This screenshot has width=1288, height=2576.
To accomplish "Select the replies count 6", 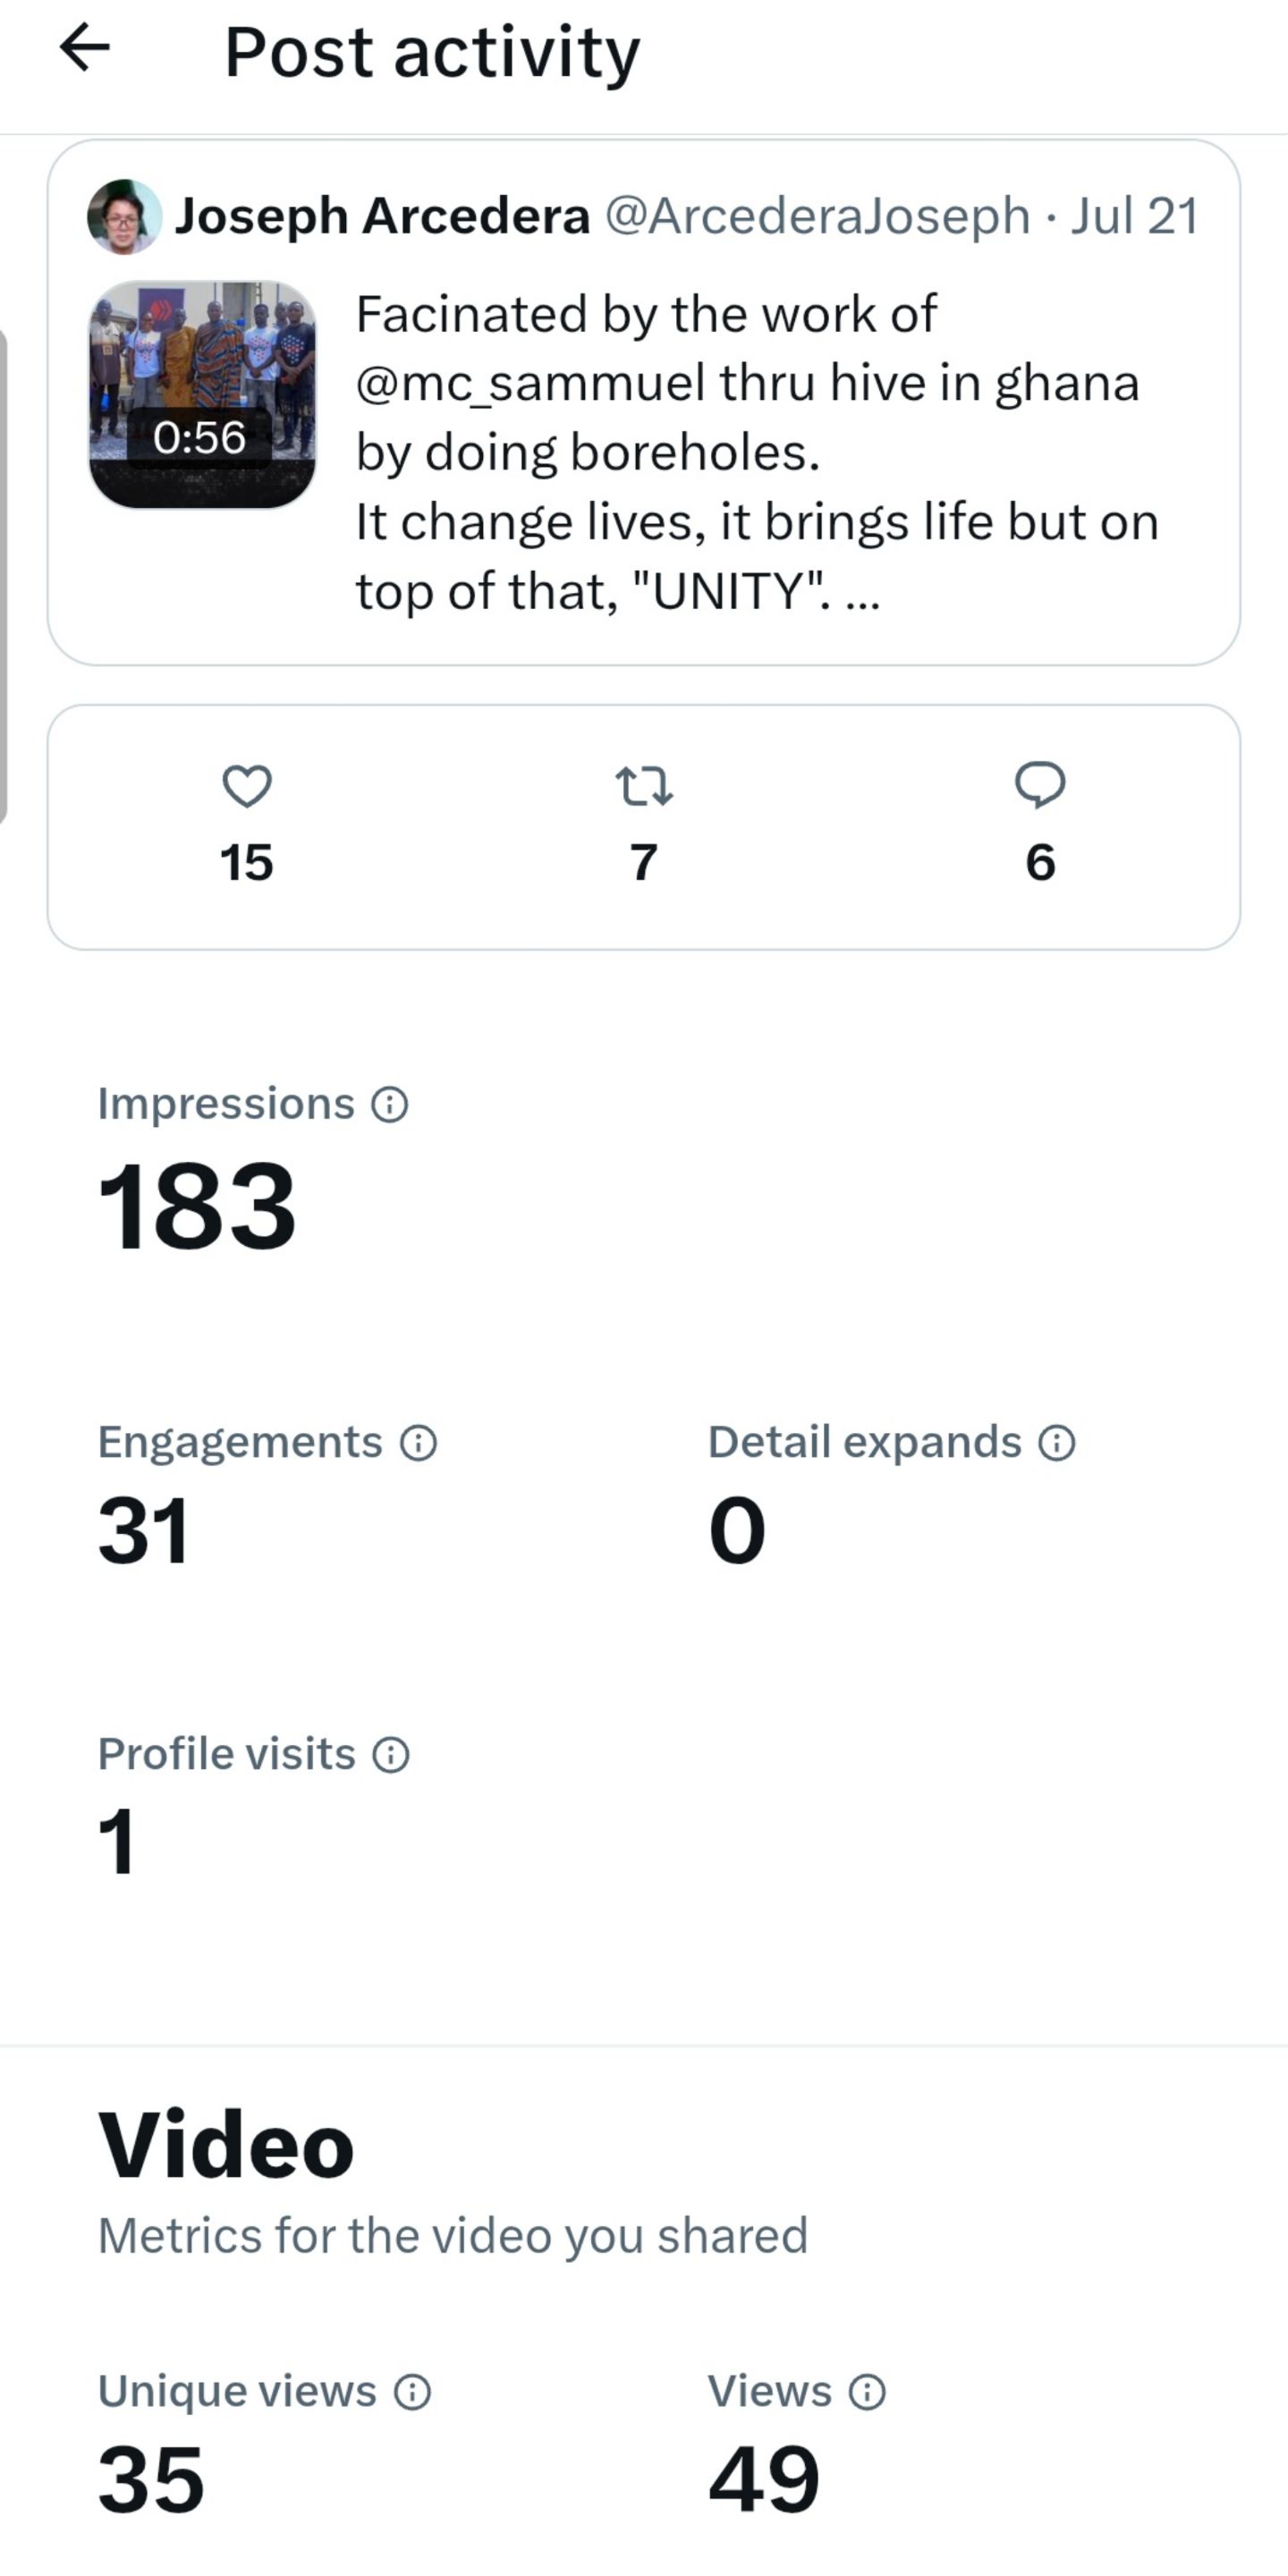I will [1040, 863].
